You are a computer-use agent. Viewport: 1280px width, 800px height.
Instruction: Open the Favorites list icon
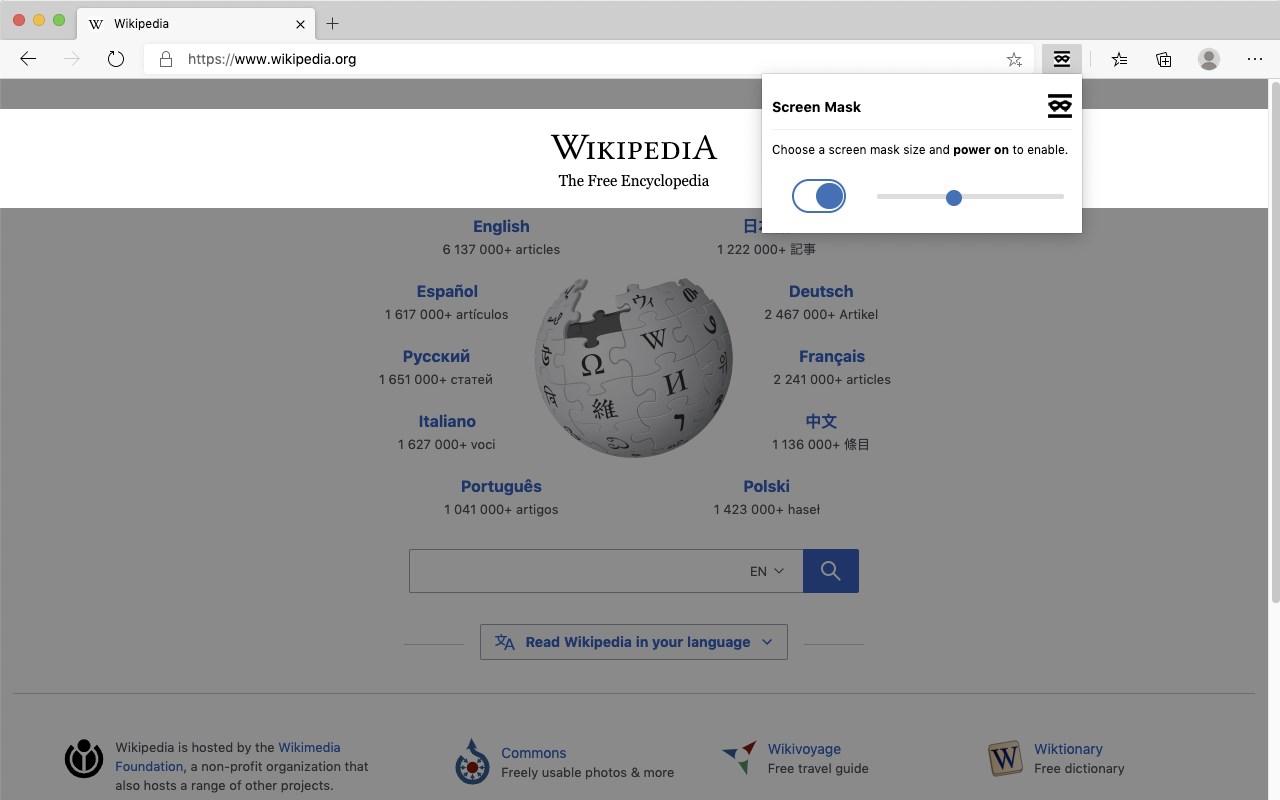(1119, 59)
